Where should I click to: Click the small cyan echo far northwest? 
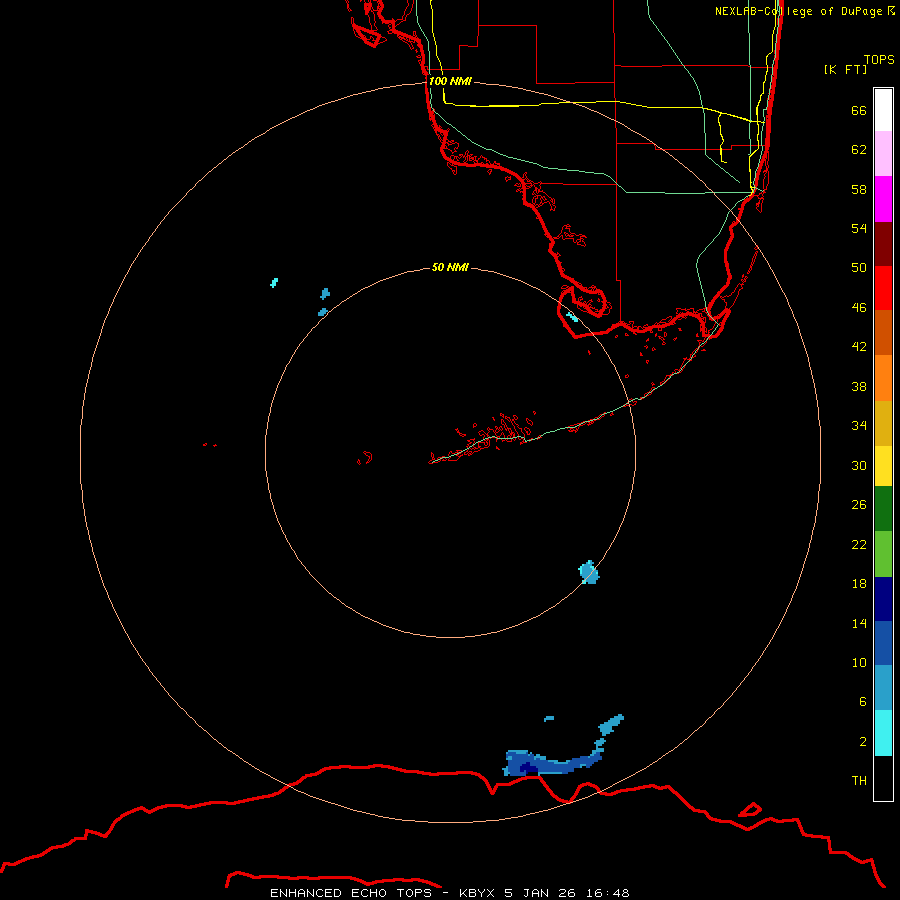coord(274,282)
